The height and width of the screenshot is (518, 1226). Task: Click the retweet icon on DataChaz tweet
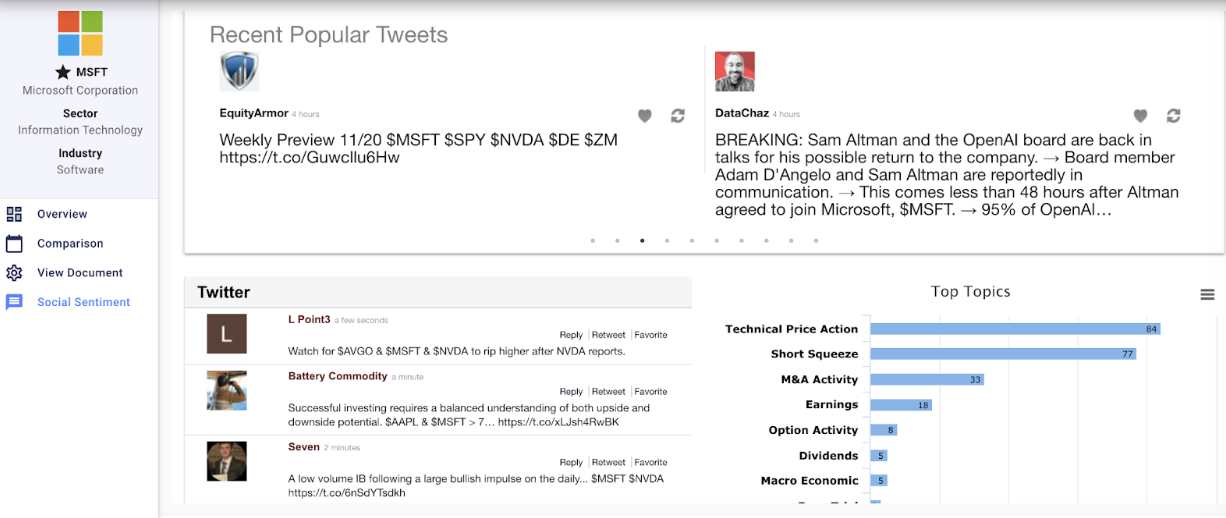1173,116
